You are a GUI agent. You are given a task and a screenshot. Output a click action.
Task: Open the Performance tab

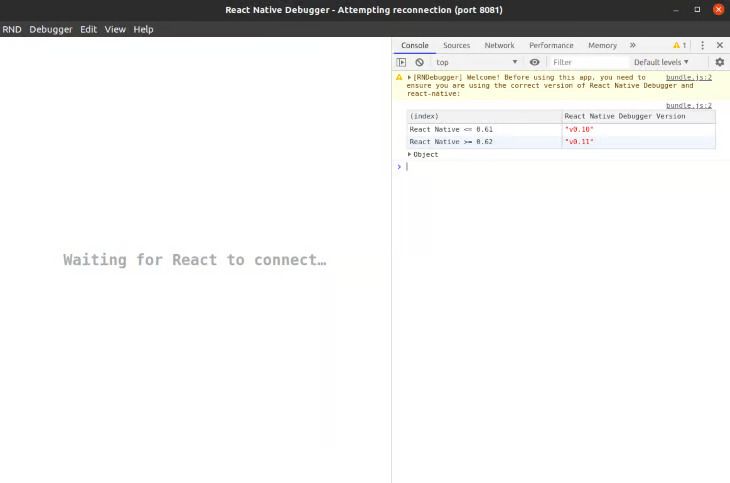pyautogui.click(x=551, y=45)
